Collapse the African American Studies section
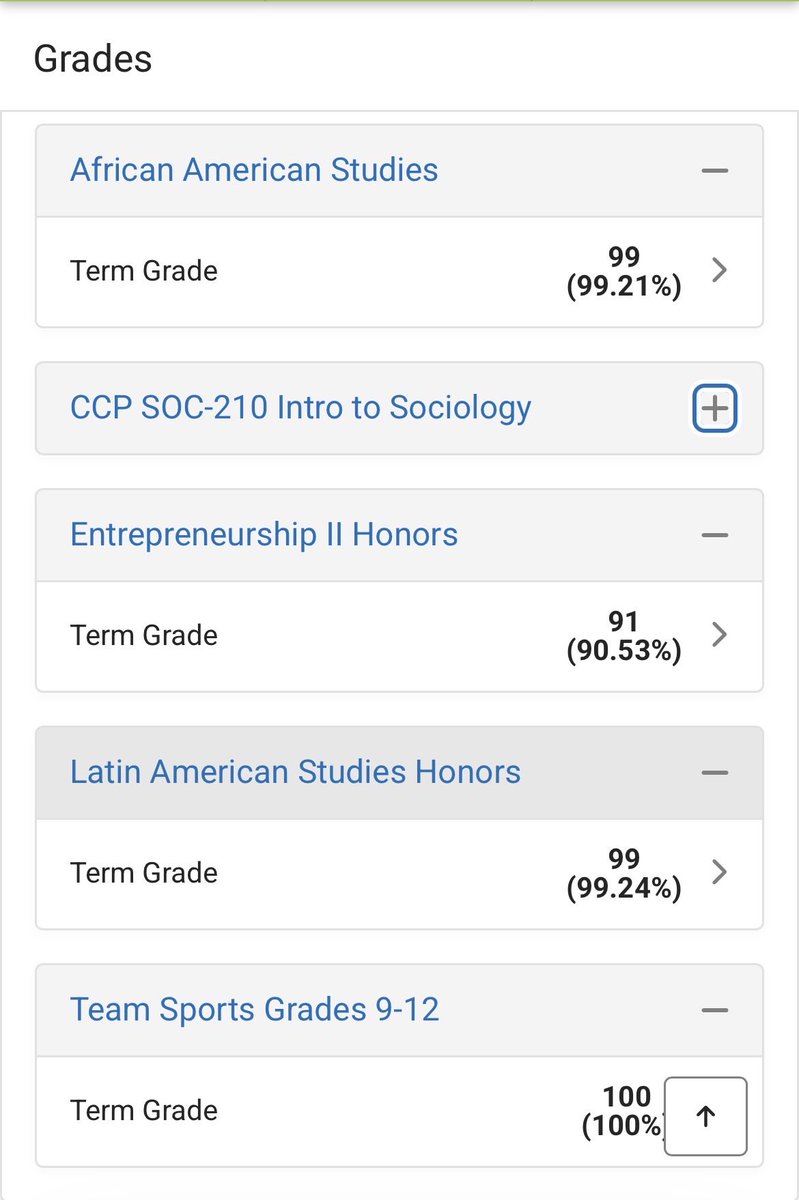This screenshot has width=799, height=1200. pyautogui.click(x=714, y=171)
